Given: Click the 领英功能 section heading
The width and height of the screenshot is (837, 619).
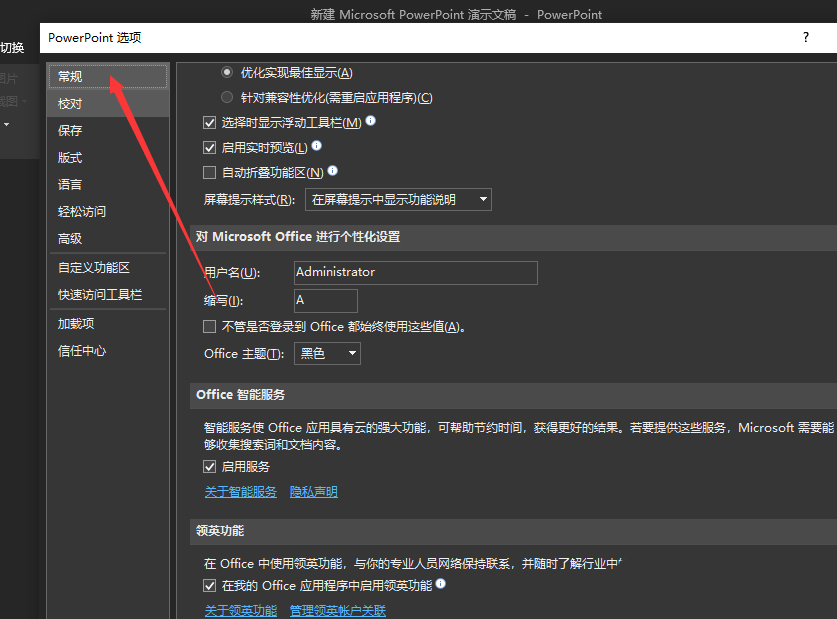Looking at the screenshot, I should tap(220, 531).
